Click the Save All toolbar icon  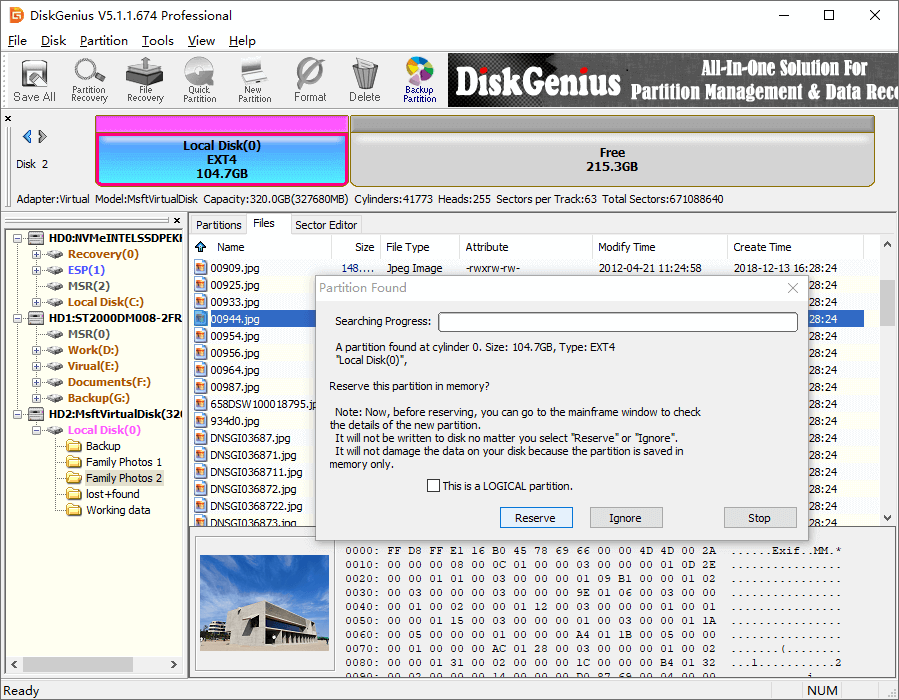click(34, 80)
